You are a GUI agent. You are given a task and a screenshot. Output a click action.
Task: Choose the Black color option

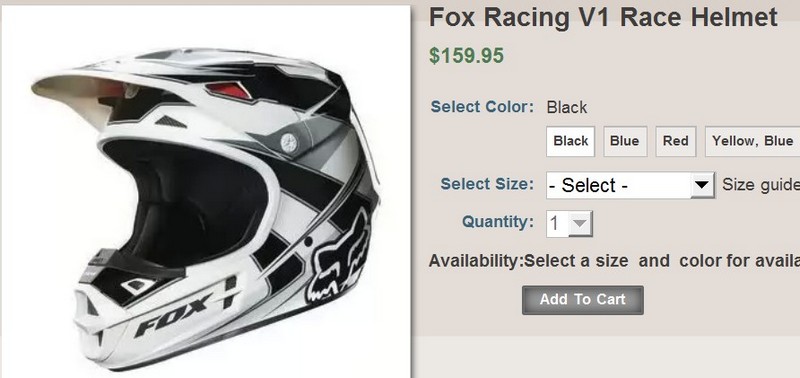570,141
